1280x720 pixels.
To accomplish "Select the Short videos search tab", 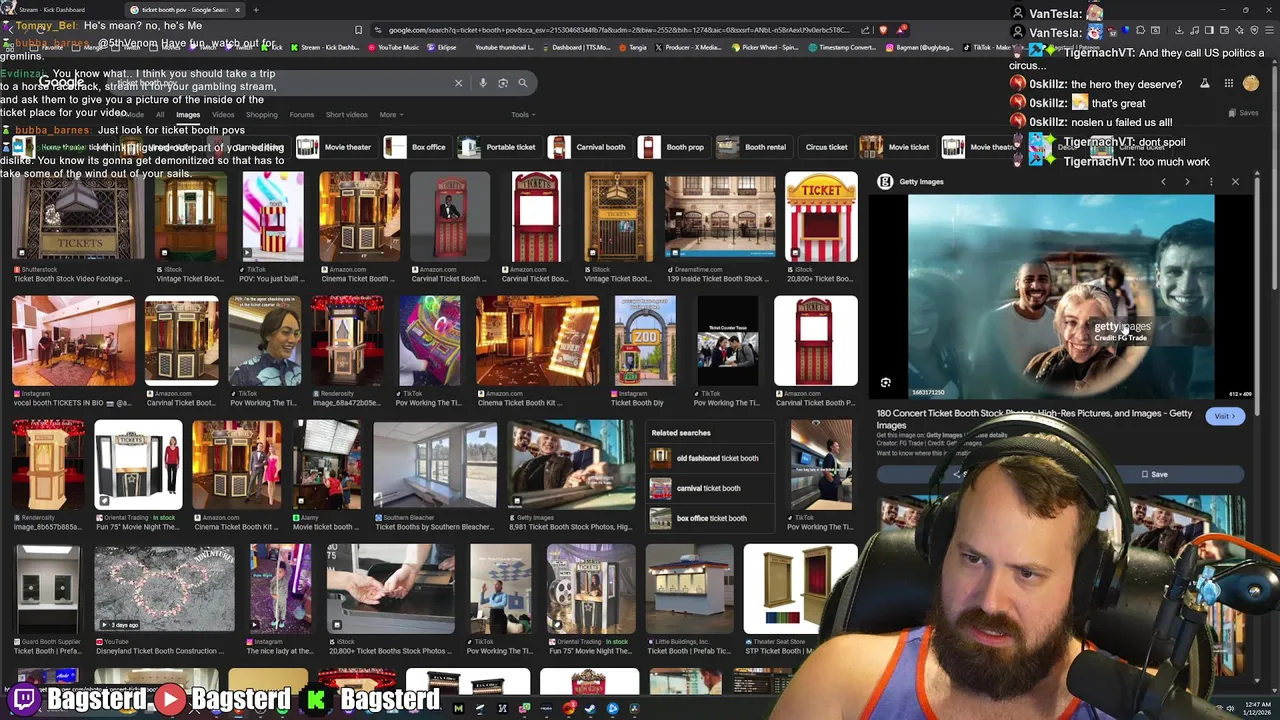I will click(x=346, y=115).
